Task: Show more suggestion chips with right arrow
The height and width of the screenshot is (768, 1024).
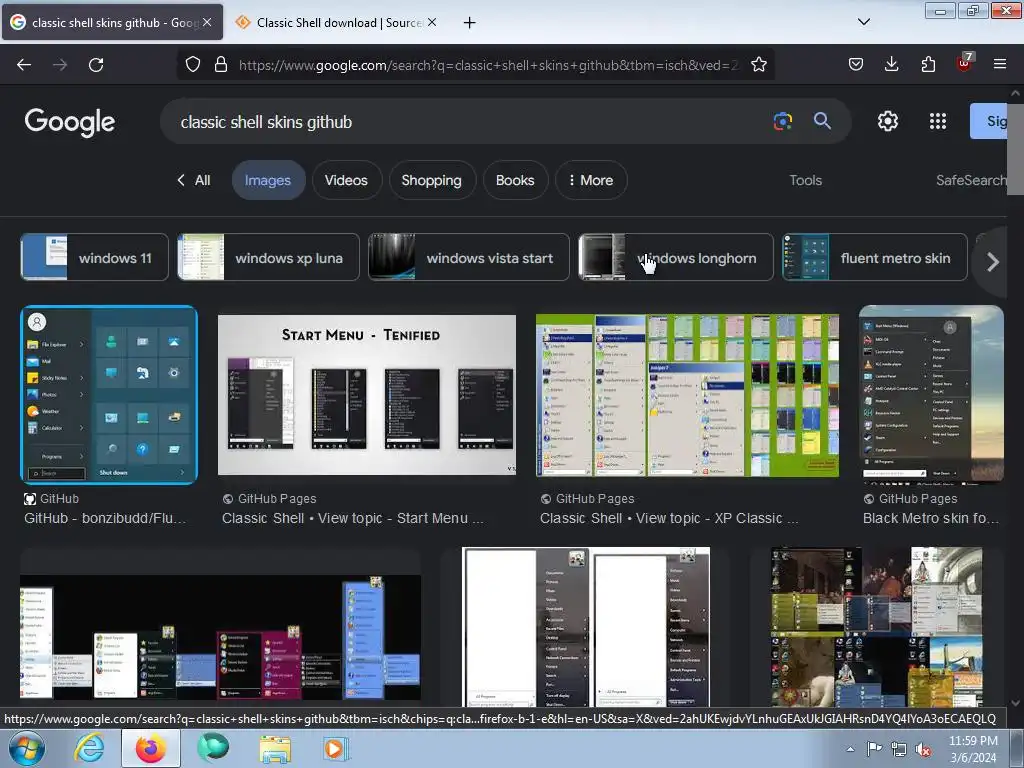Action: [x=993, y=262]
